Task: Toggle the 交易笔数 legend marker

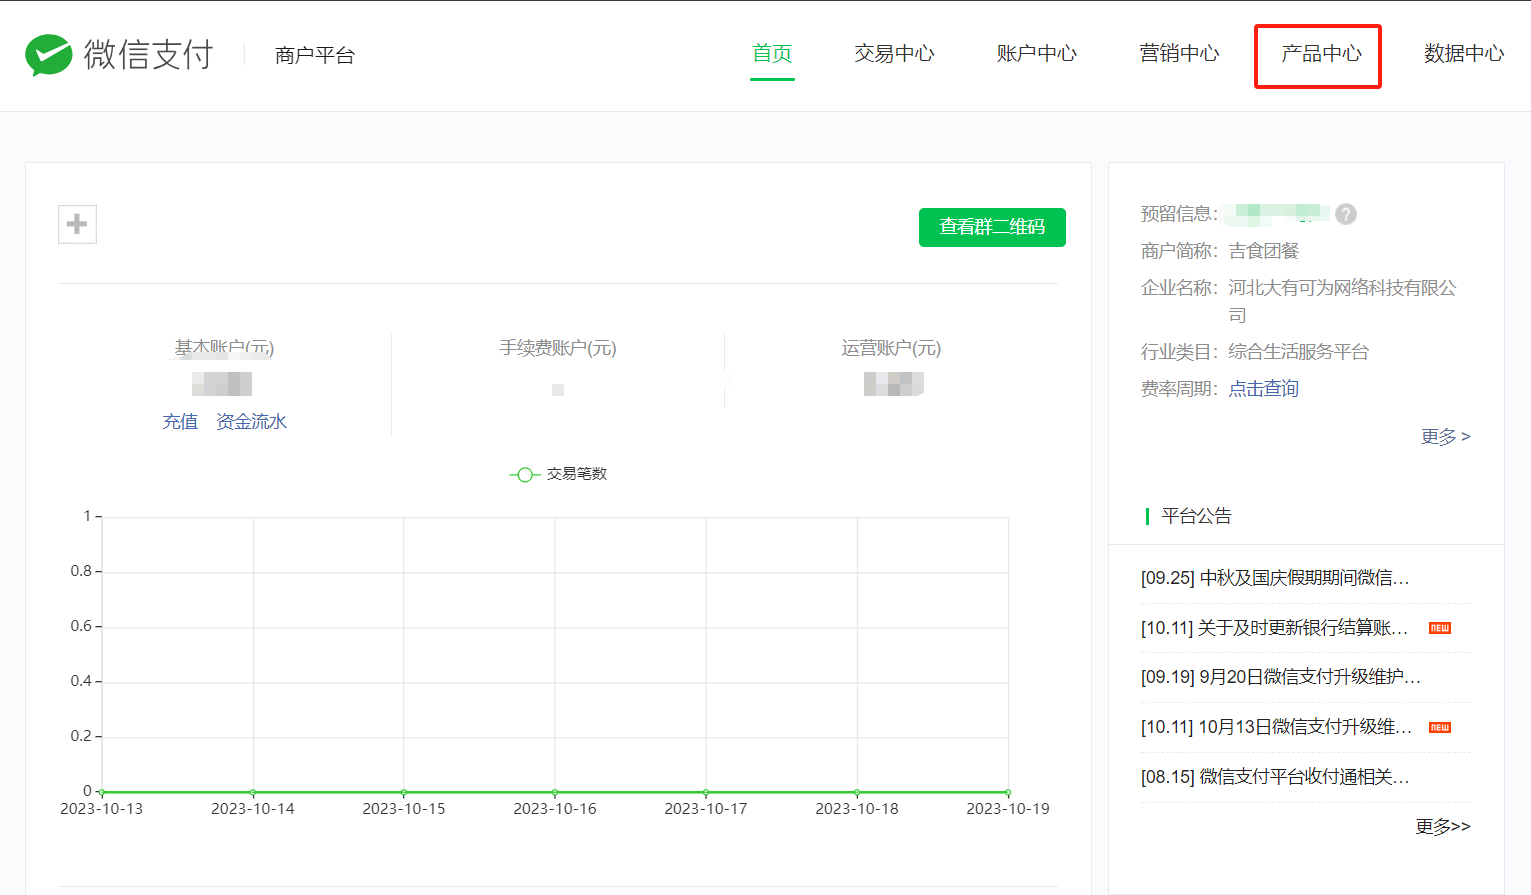Action: [524, 474]
